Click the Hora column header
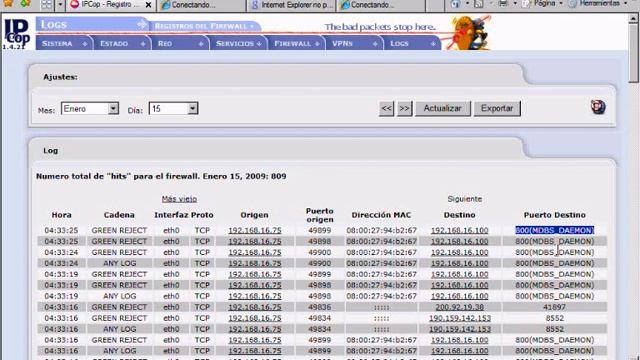The height and width of the screenshot is (360, 640). [x=61, y=215]
